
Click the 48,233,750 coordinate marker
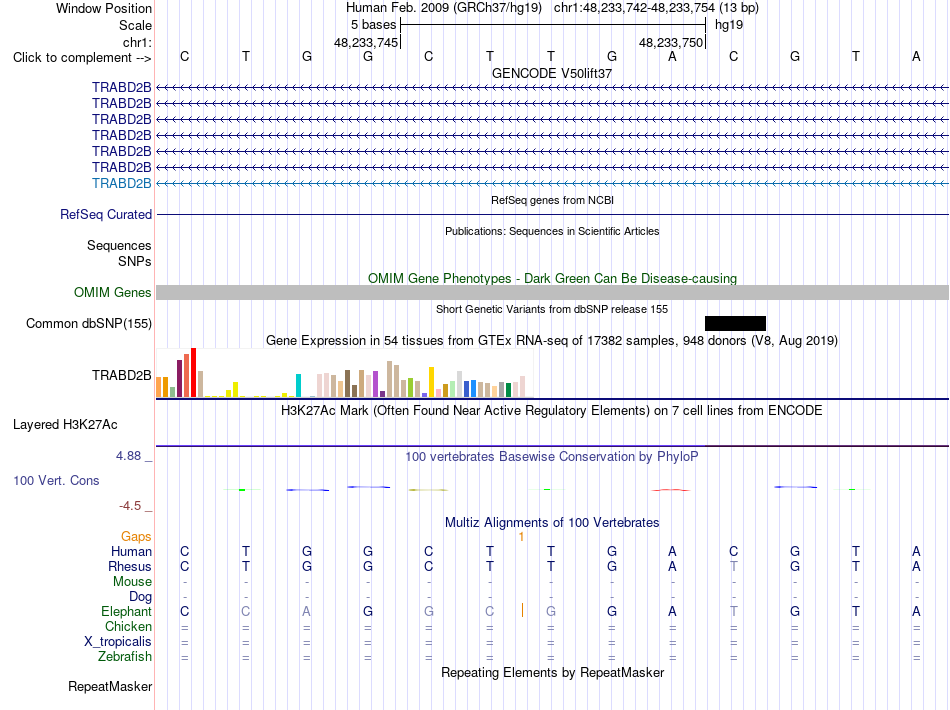pos(671,42)
